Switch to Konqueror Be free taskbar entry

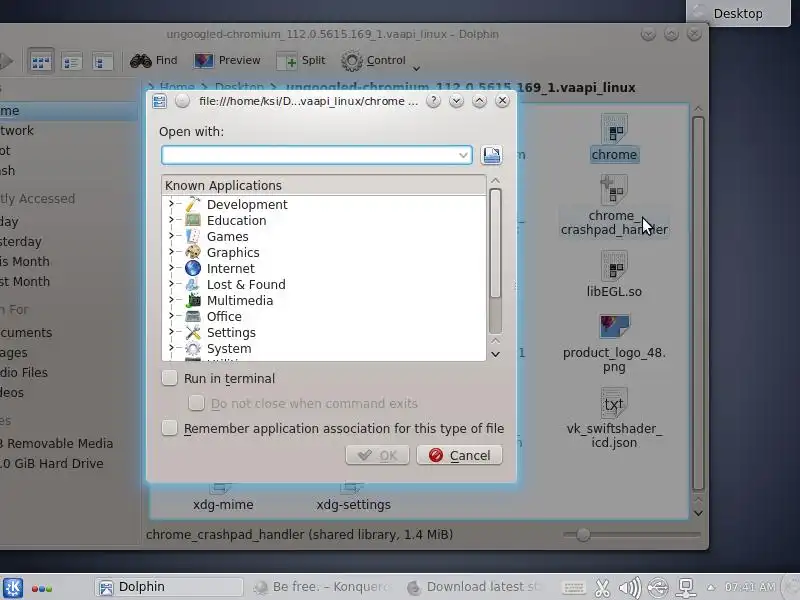point(324,587)
